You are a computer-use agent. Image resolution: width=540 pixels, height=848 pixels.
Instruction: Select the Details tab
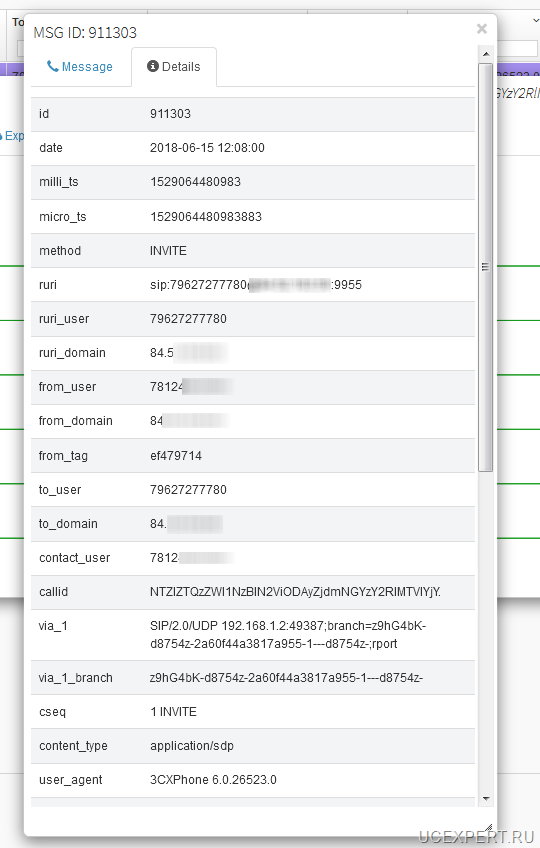tap(174, 67)
